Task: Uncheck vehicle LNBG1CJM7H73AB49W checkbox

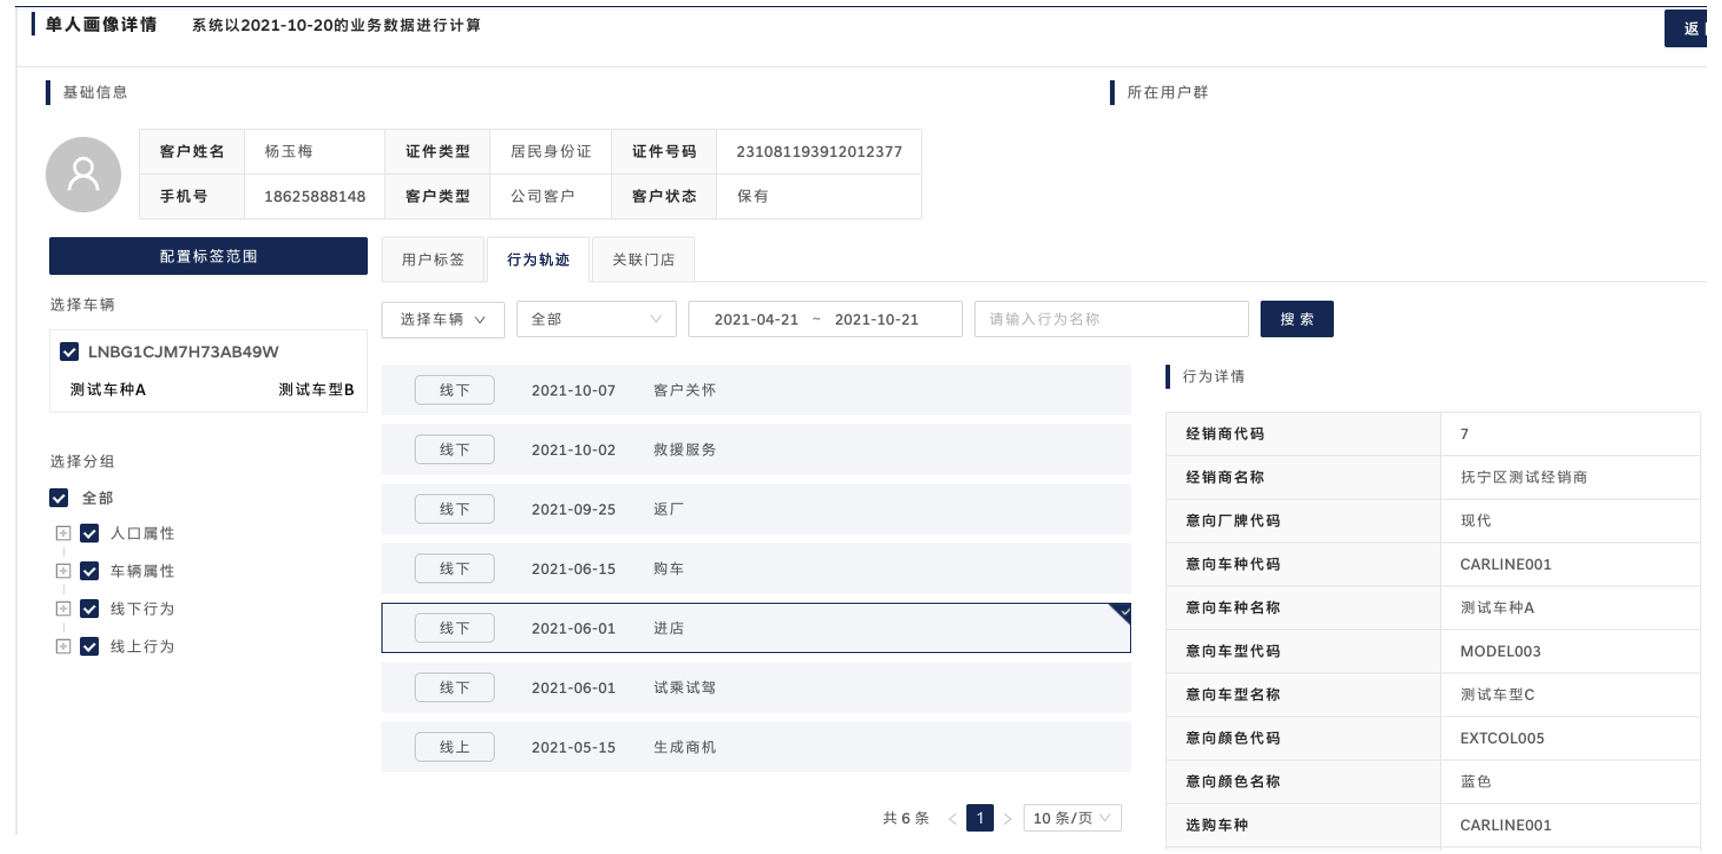Action: click(x=69, y=352)
